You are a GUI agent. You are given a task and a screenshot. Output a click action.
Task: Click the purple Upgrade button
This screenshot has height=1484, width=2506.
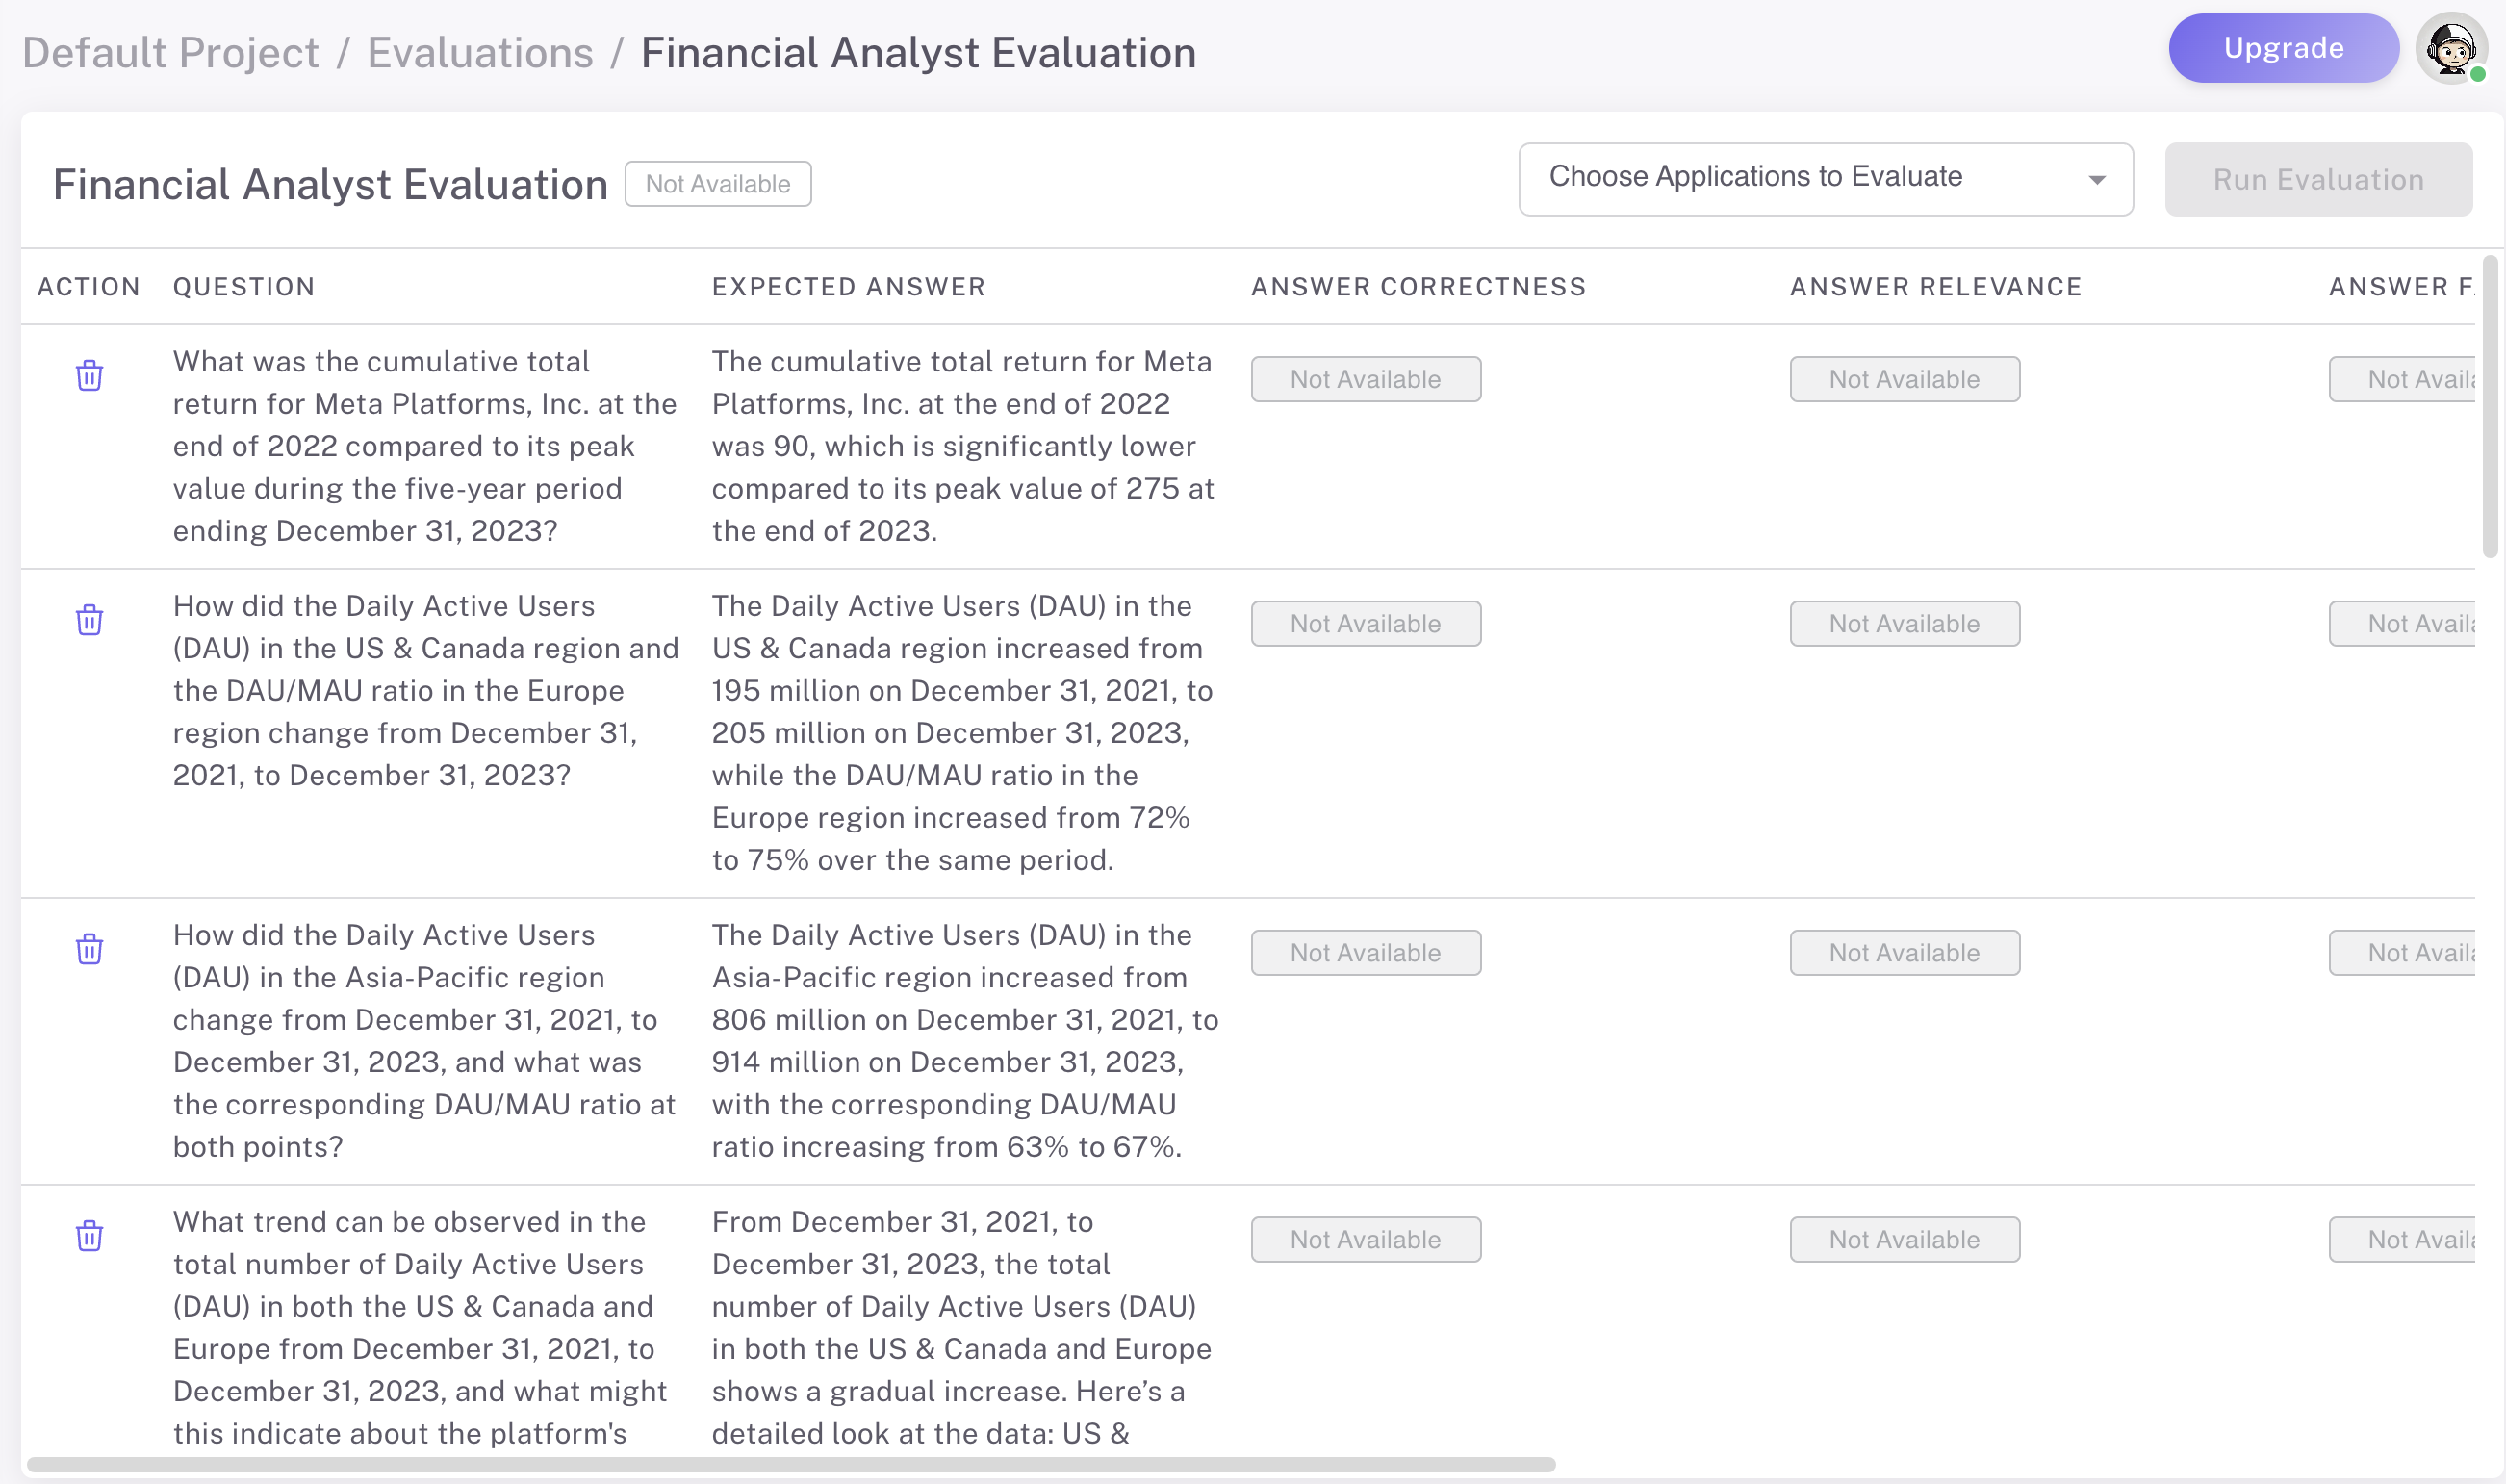(x=2282, y=48)
